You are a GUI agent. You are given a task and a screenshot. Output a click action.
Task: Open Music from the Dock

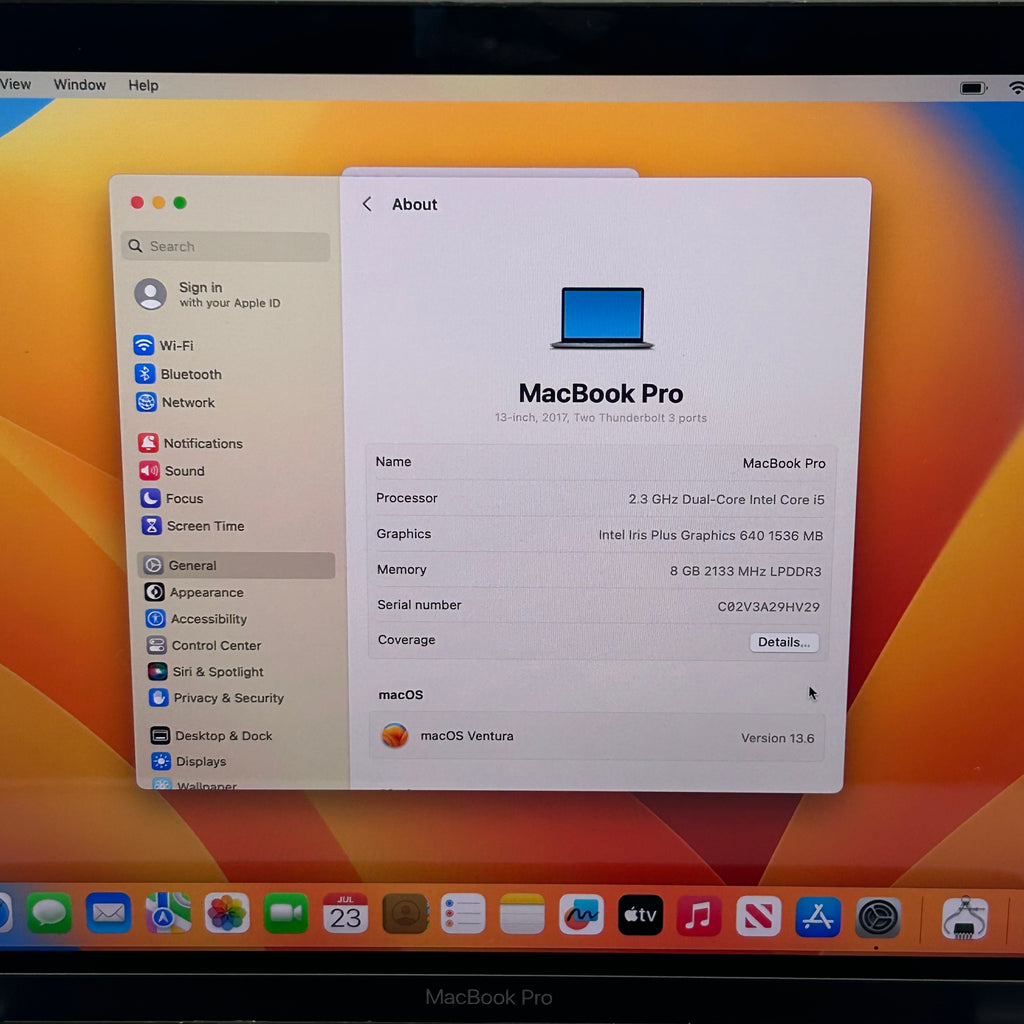click(x=699, y=916)
